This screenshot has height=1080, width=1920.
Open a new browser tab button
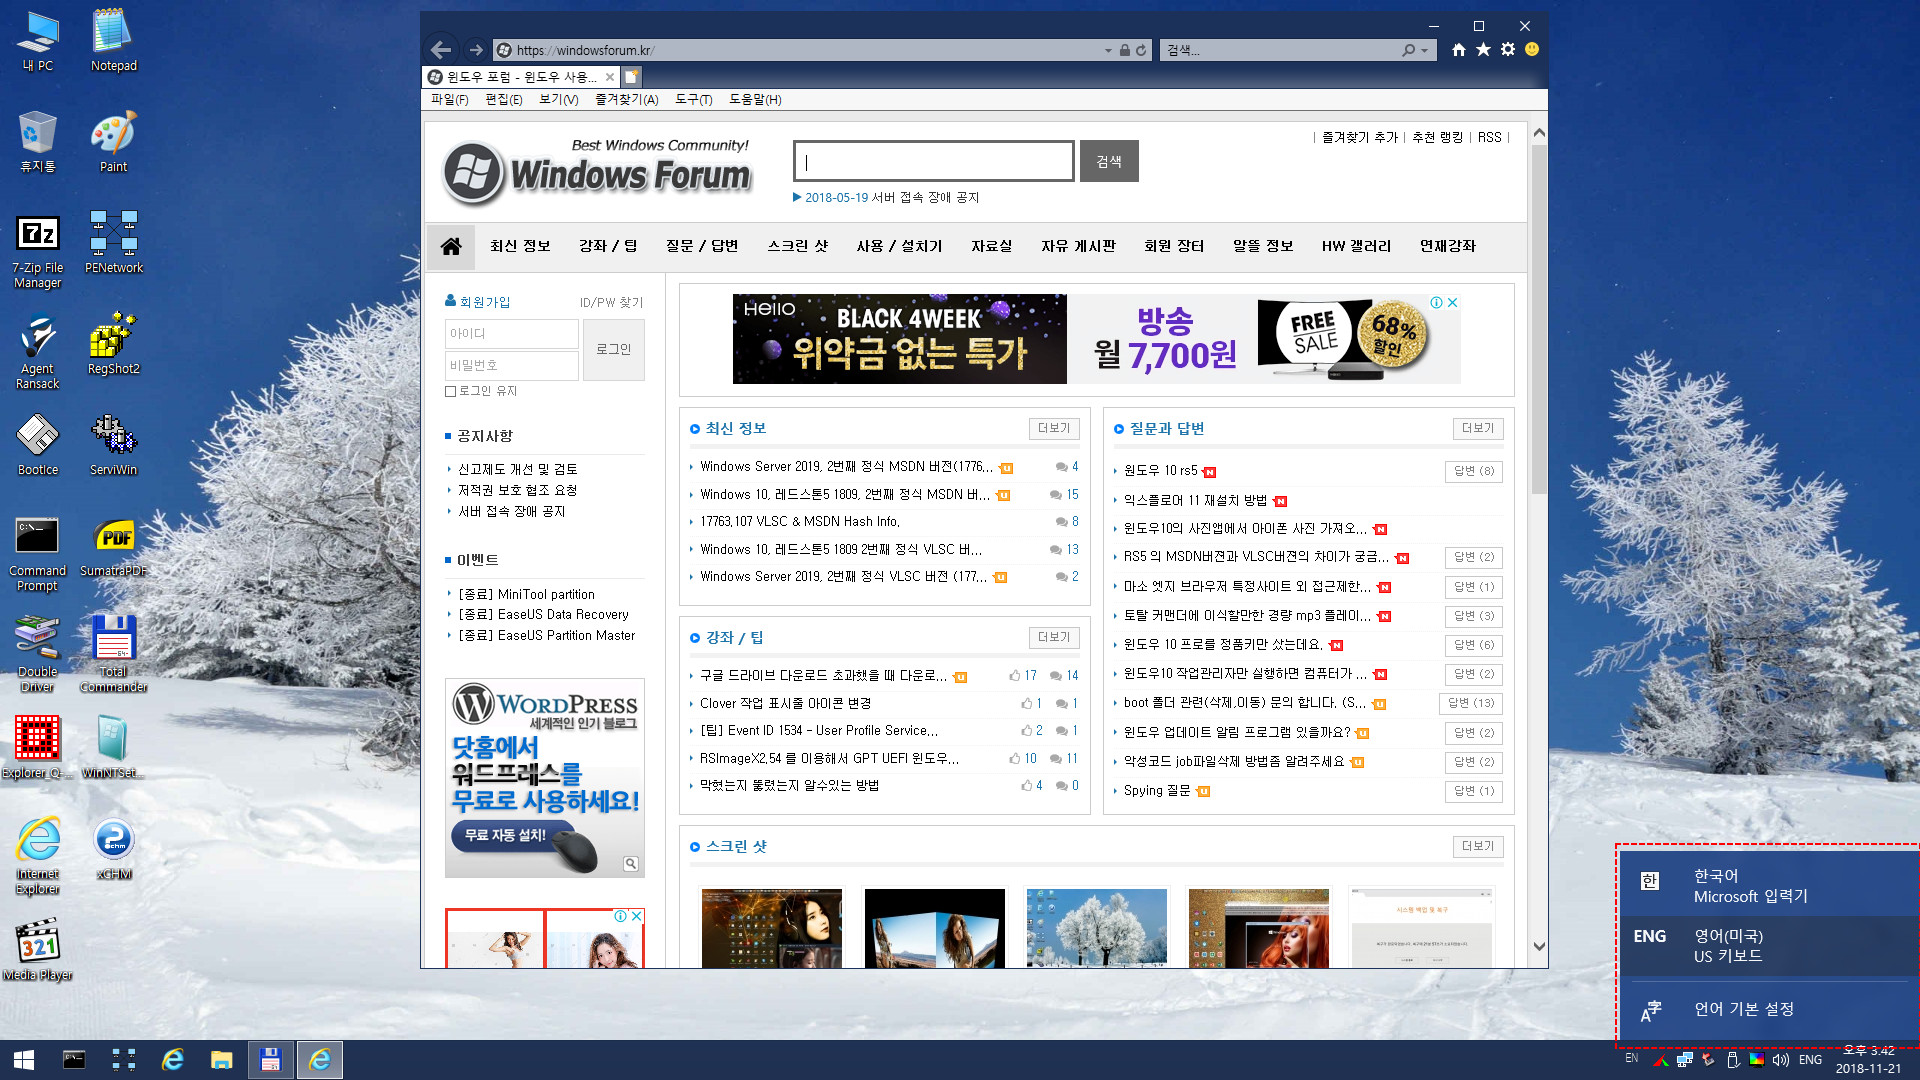pos(632,77)
